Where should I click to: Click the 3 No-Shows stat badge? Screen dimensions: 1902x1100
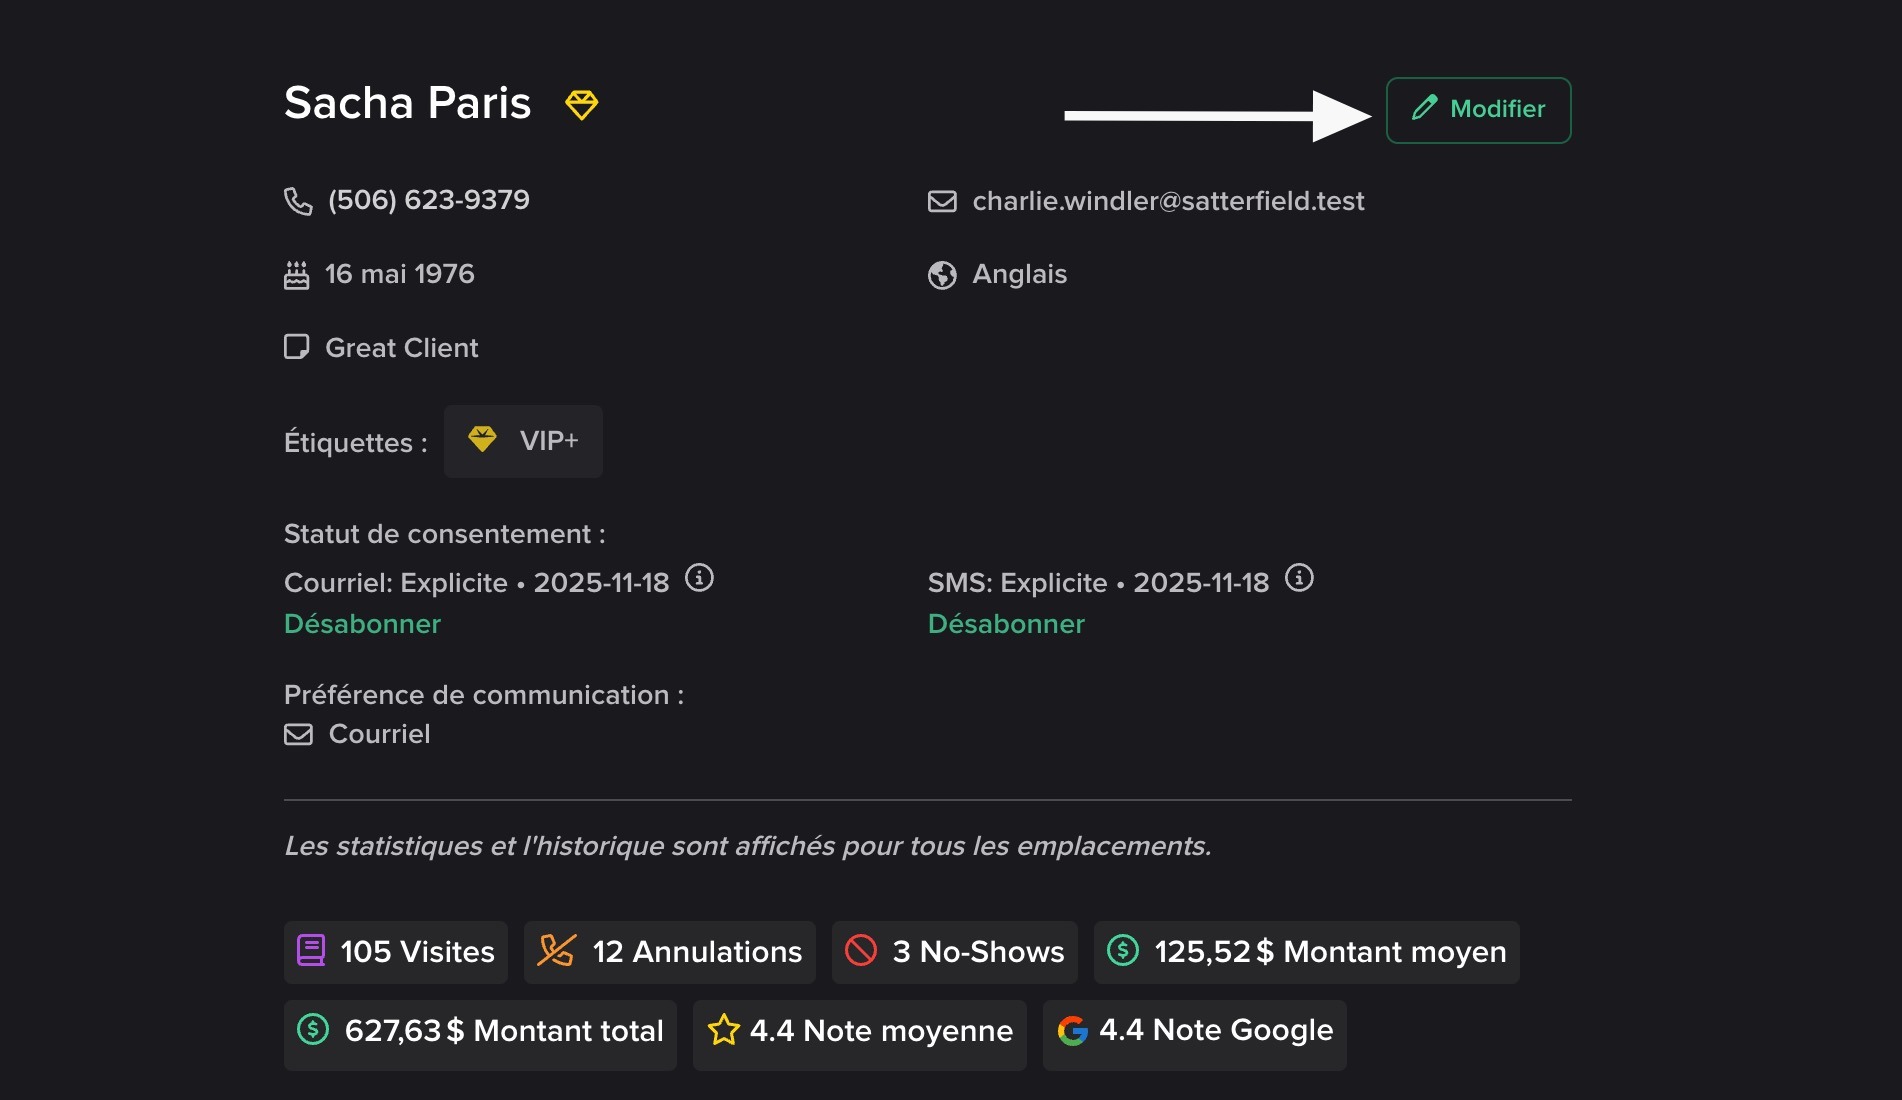(x=954, y=952)
